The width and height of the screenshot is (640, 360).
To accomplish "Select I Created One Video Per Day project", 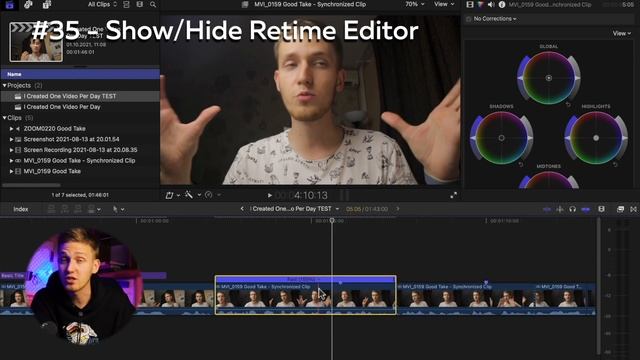I will (x=80, y=107).
